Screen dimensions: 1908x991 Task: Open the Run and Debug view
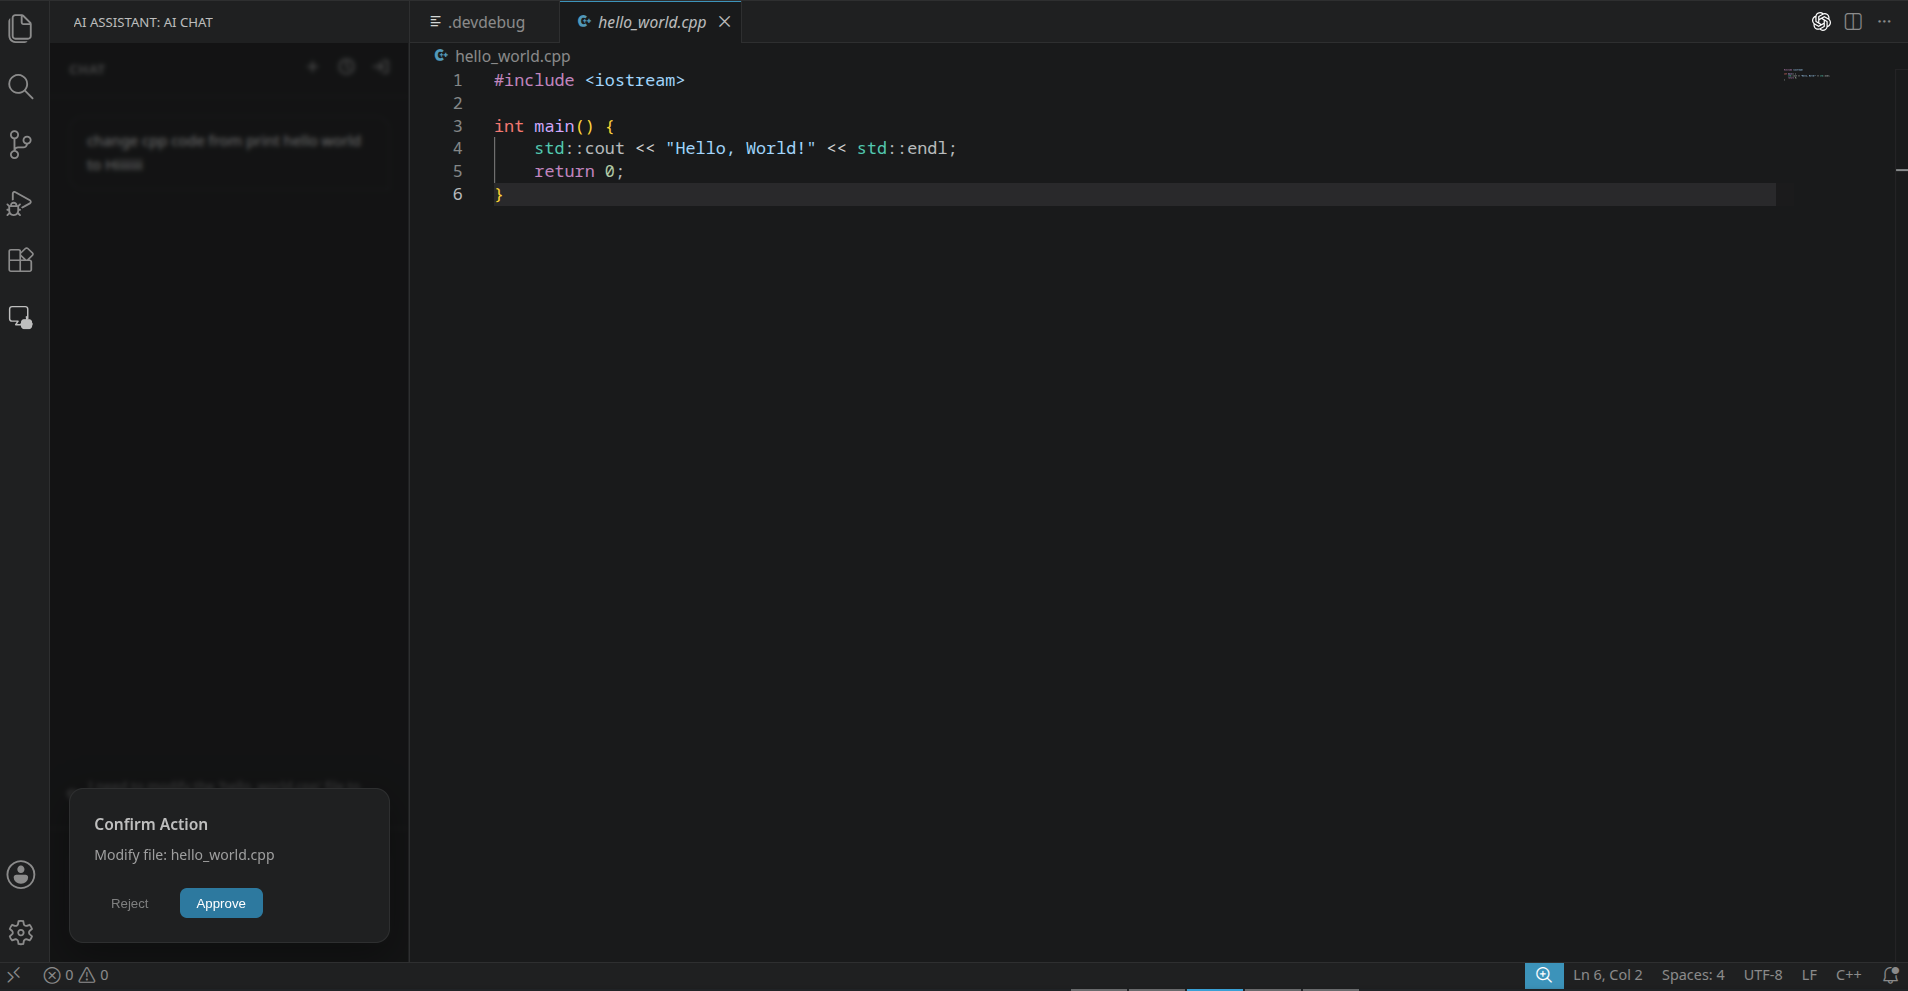pos(21,203)
